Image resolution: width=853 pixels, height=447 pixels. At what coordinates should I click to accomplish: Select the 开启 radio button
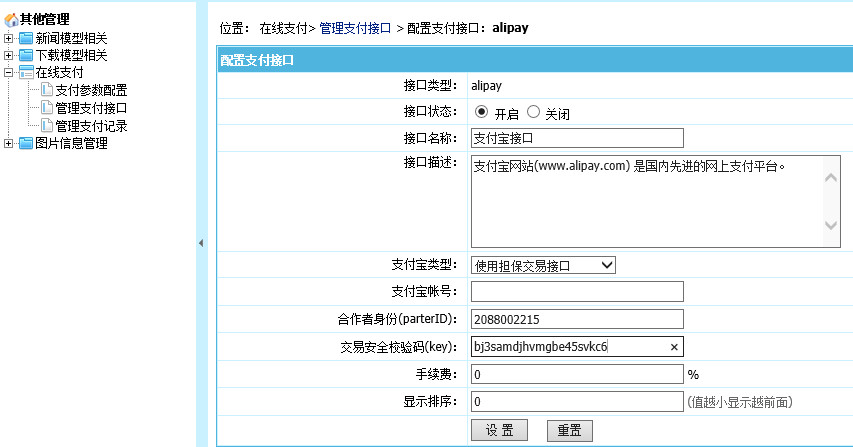pyautogui.click(x=481, y=113)
